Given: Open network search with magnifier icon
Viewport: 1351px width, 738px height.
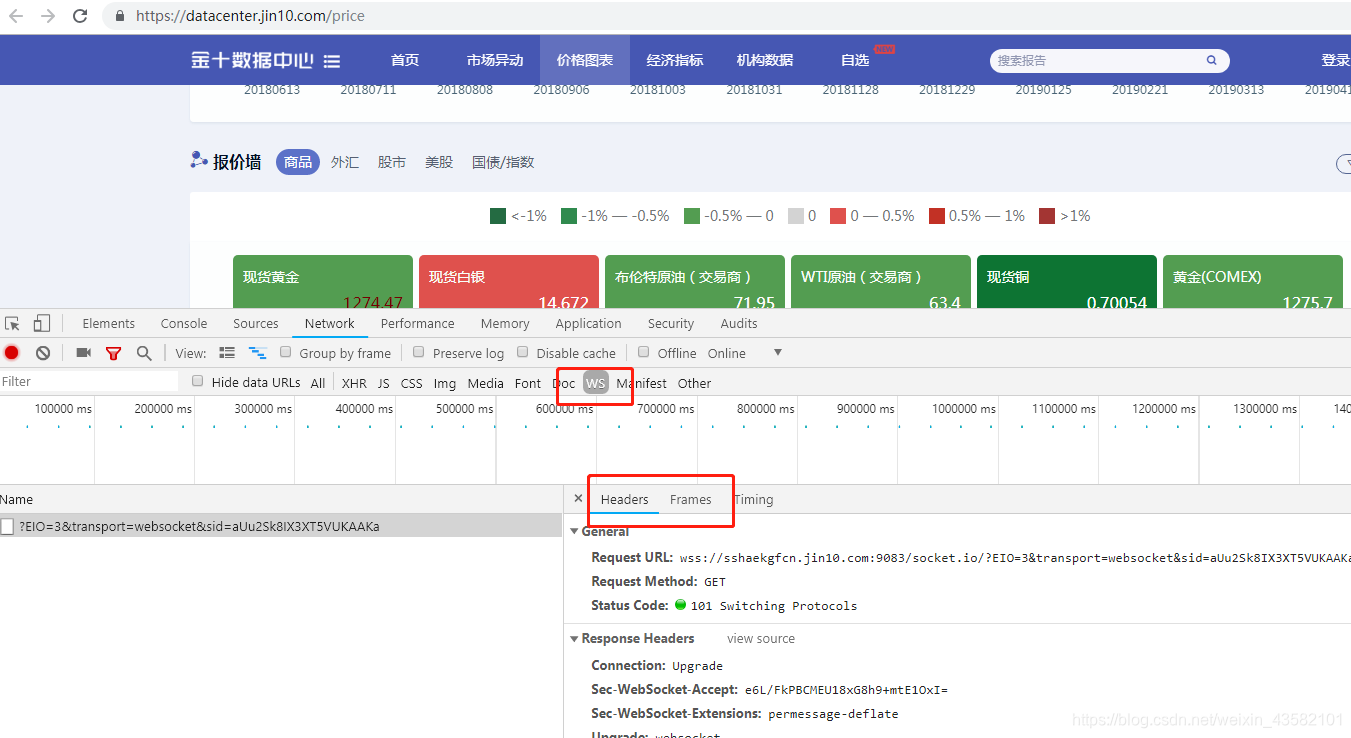Looking at the screenshot, I should pyautogui.click(x=144, y=353).
